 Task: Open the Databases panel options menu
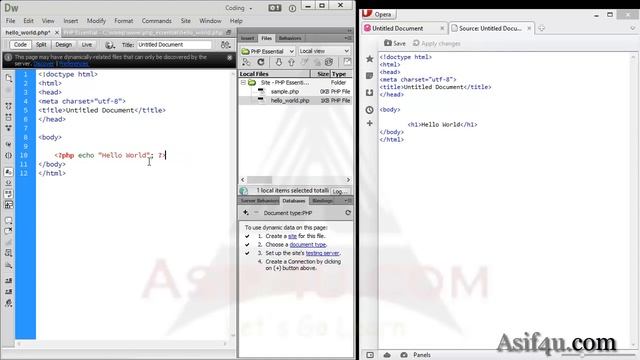click(x=348, y=201)
